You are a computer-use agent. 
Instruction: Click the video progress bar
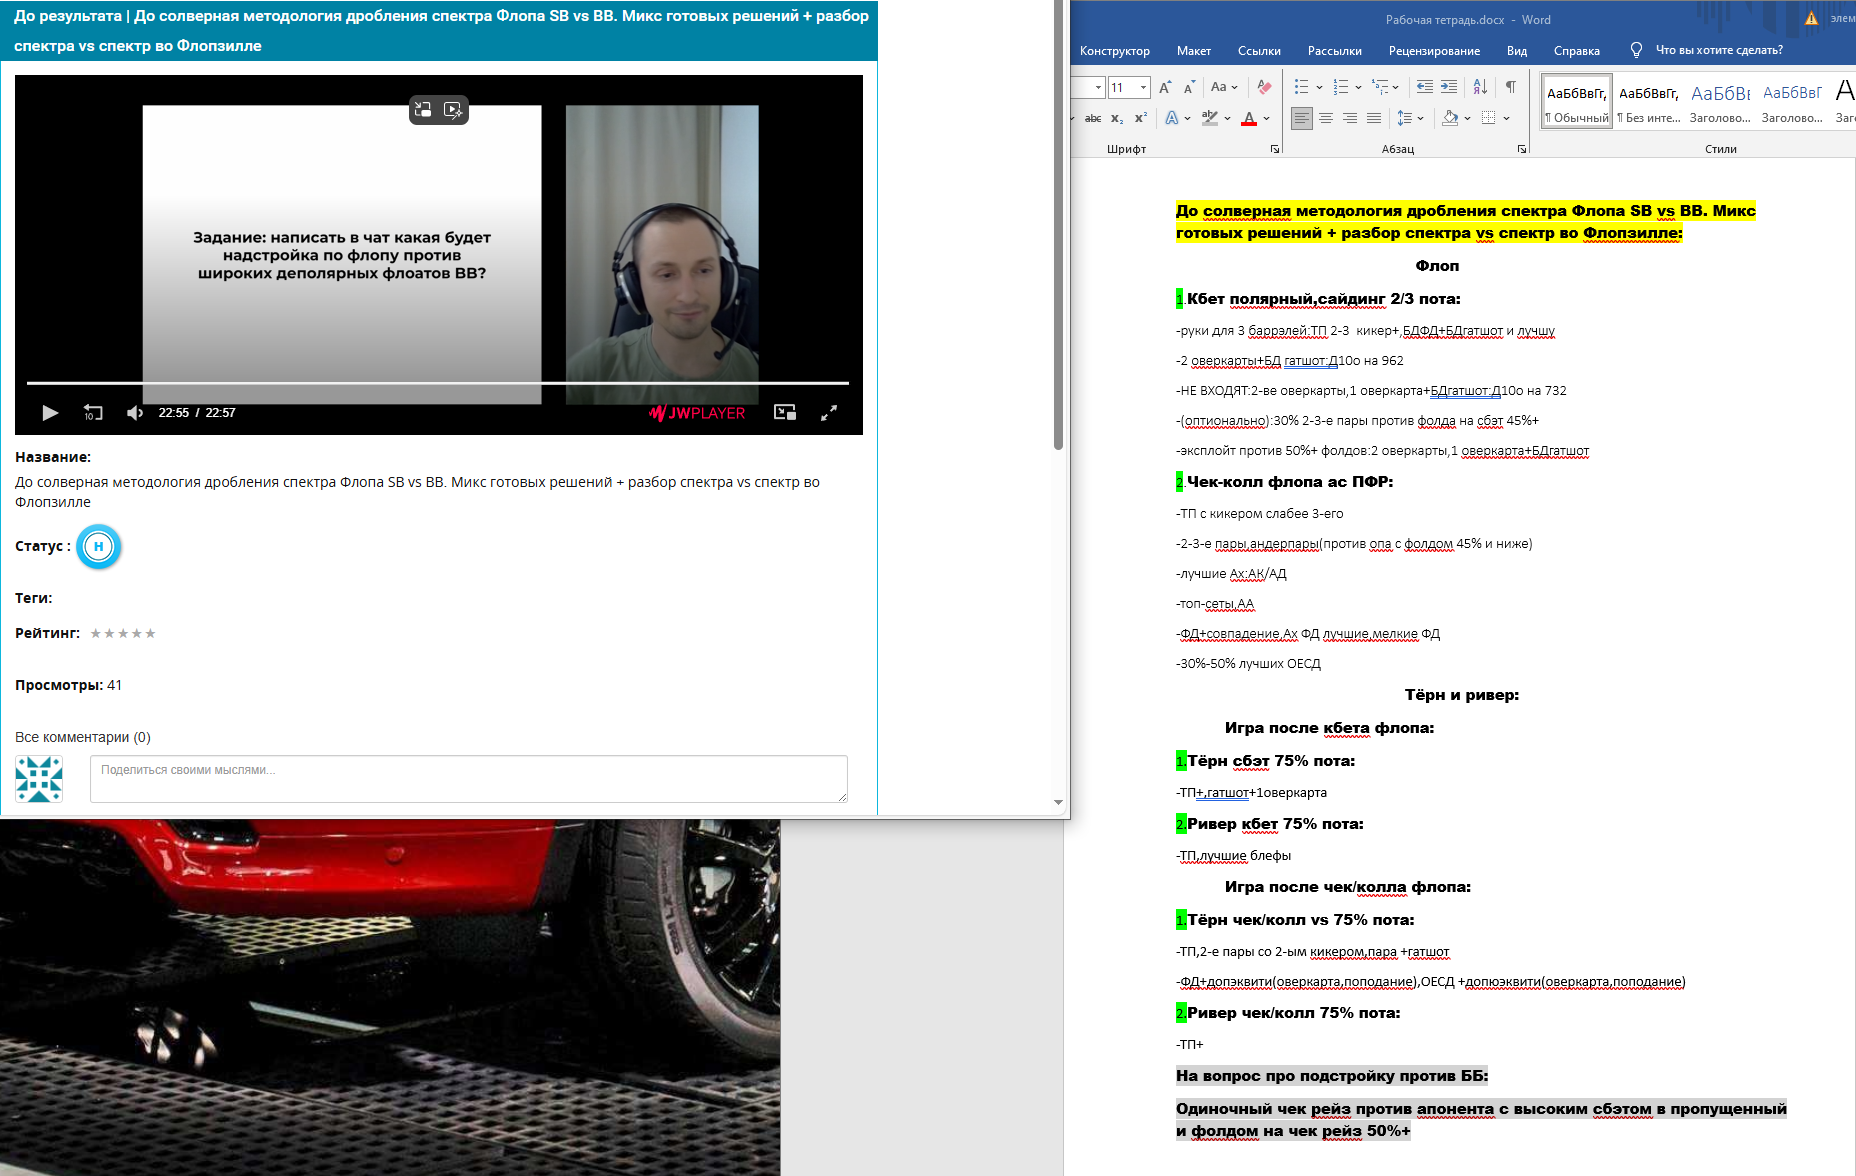pos(438,383)
